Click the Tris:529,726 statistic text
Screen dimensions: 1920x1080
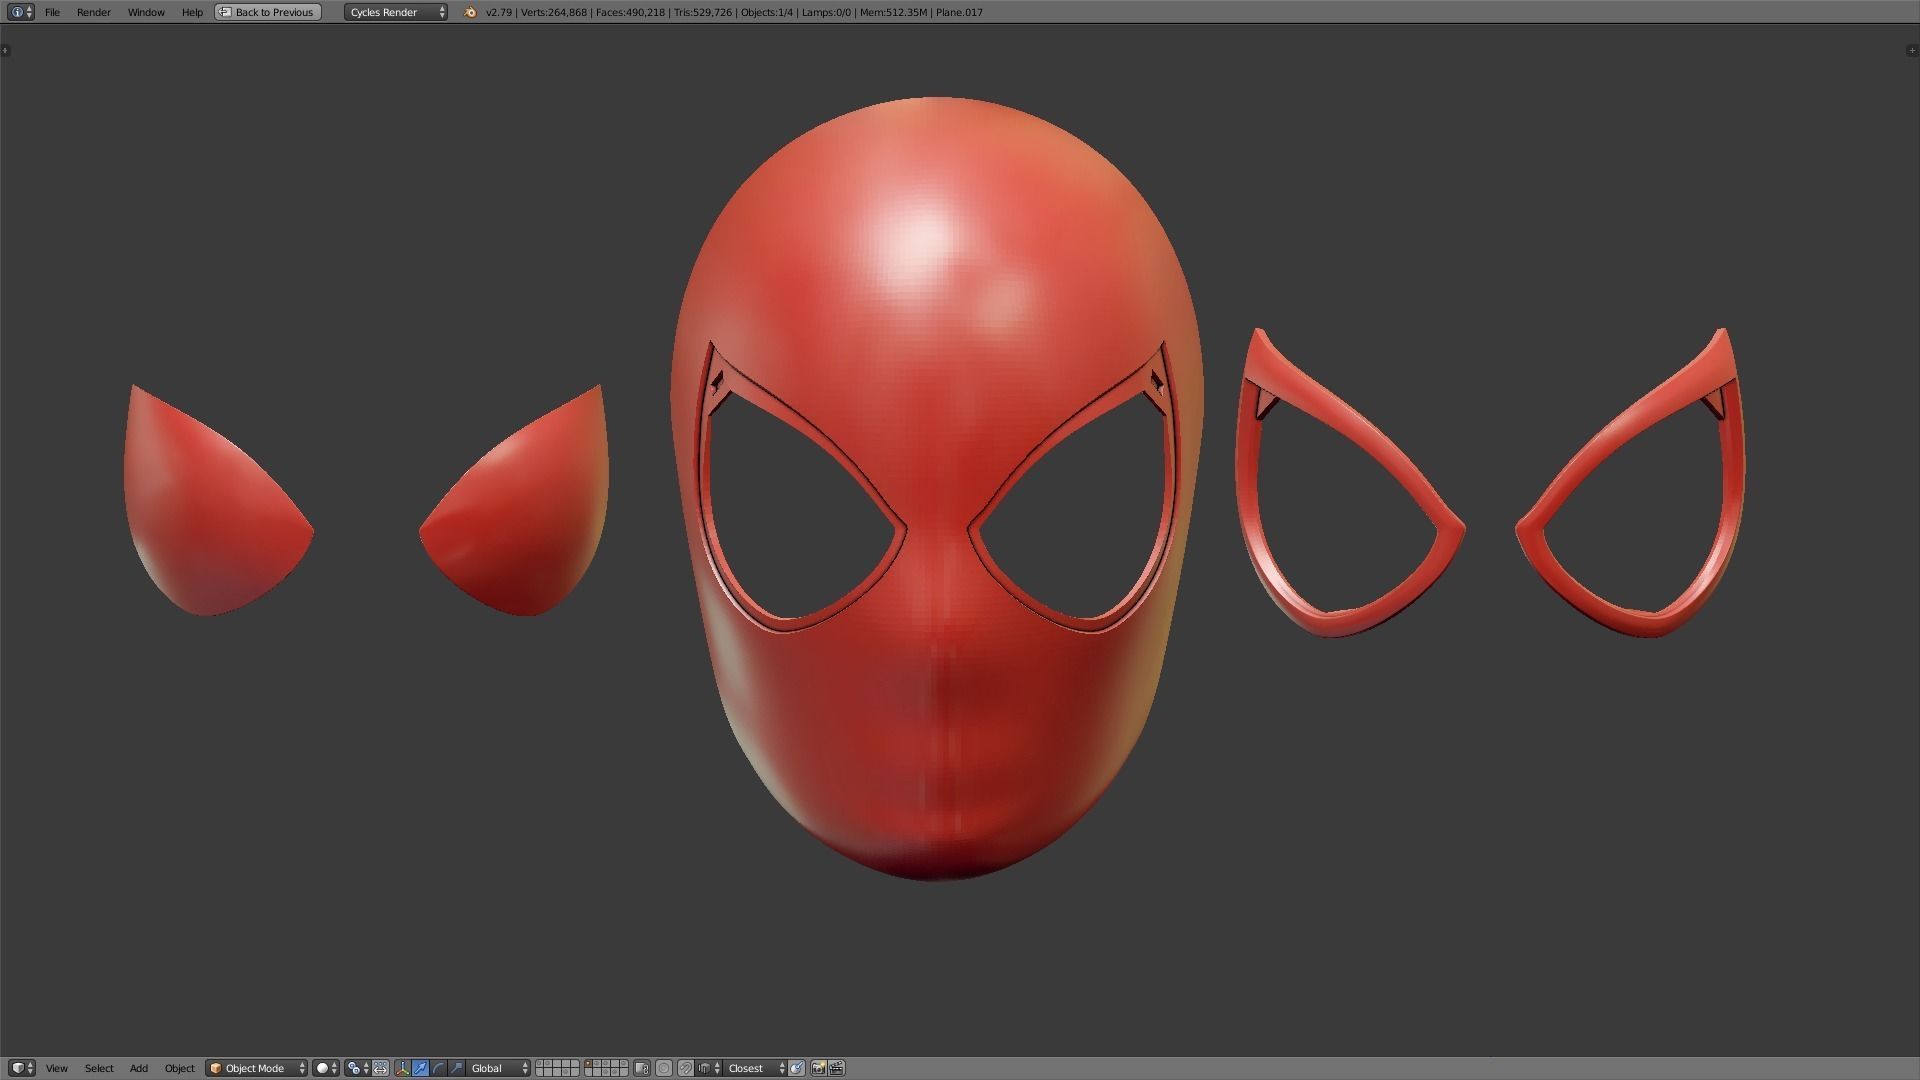point(703,12)
